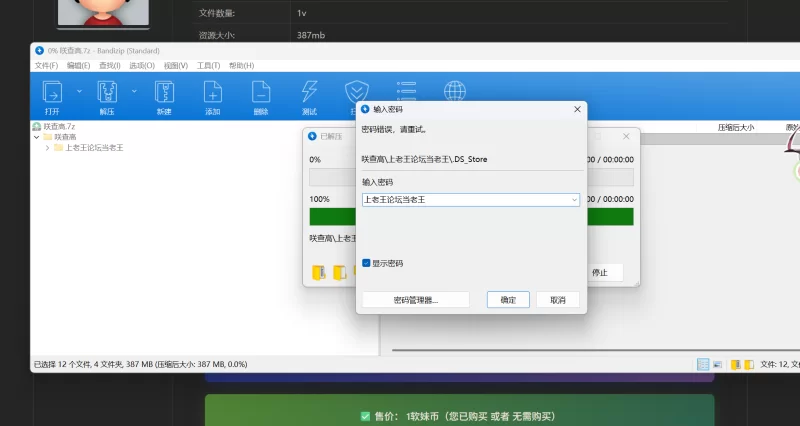The image size is (800, 426).
Task: Click the 确定 button in the password dialog
Action: pos(508,300)
